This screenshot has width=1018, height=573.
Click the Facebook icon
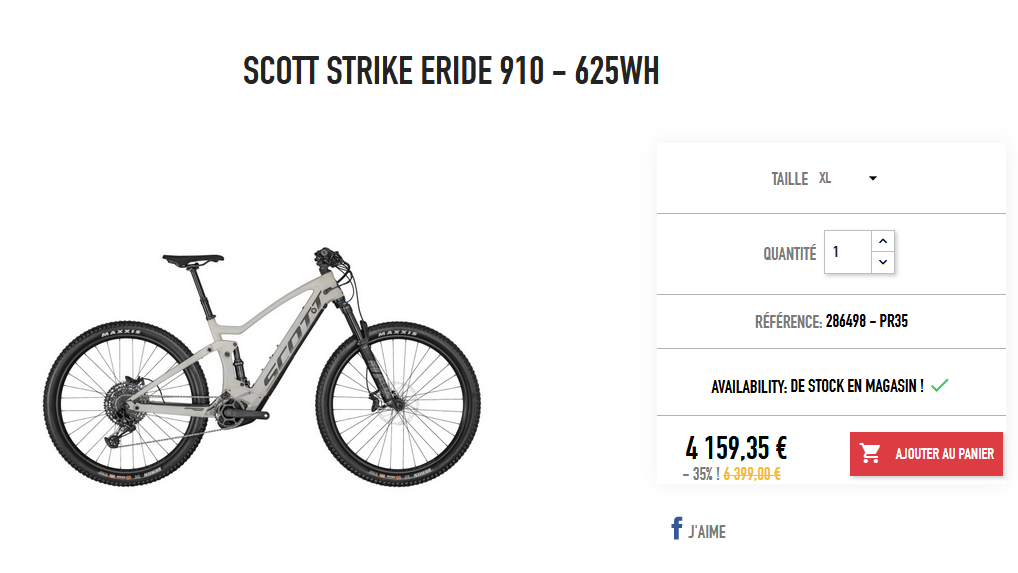pyautogui.click(x=676, y=529)
